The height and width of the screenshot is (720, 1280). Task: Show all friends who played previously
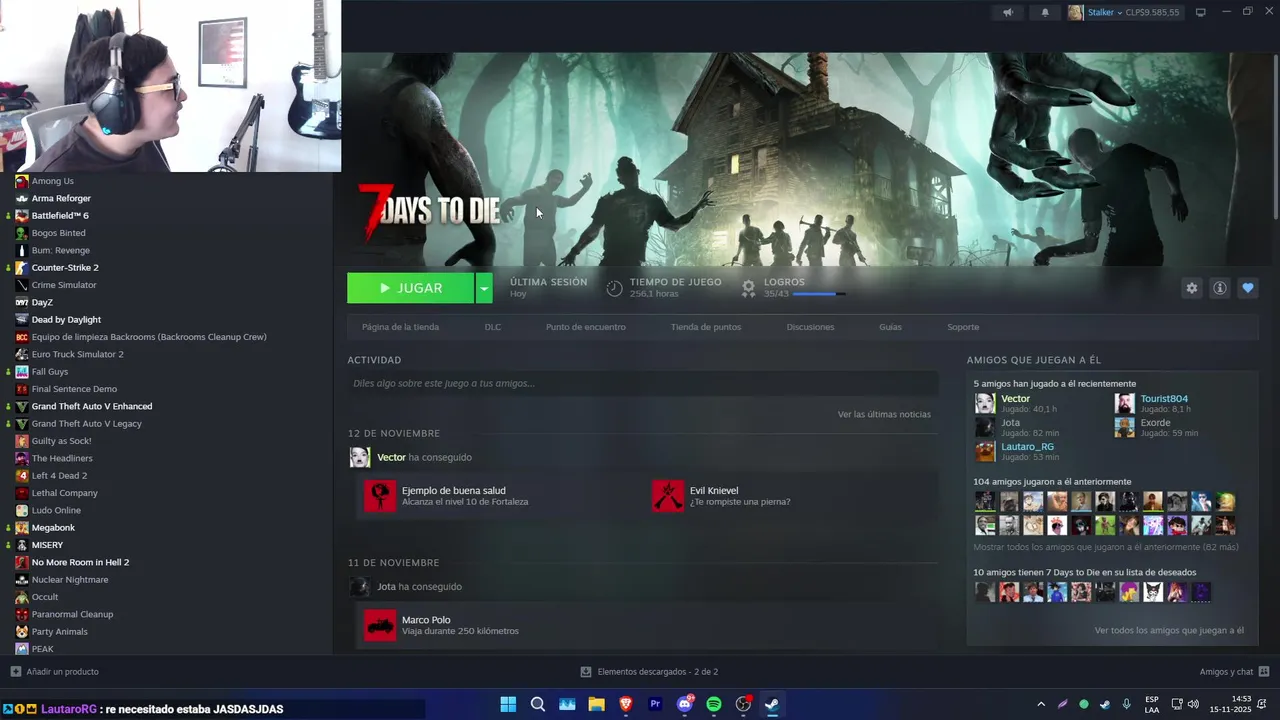1106,547
